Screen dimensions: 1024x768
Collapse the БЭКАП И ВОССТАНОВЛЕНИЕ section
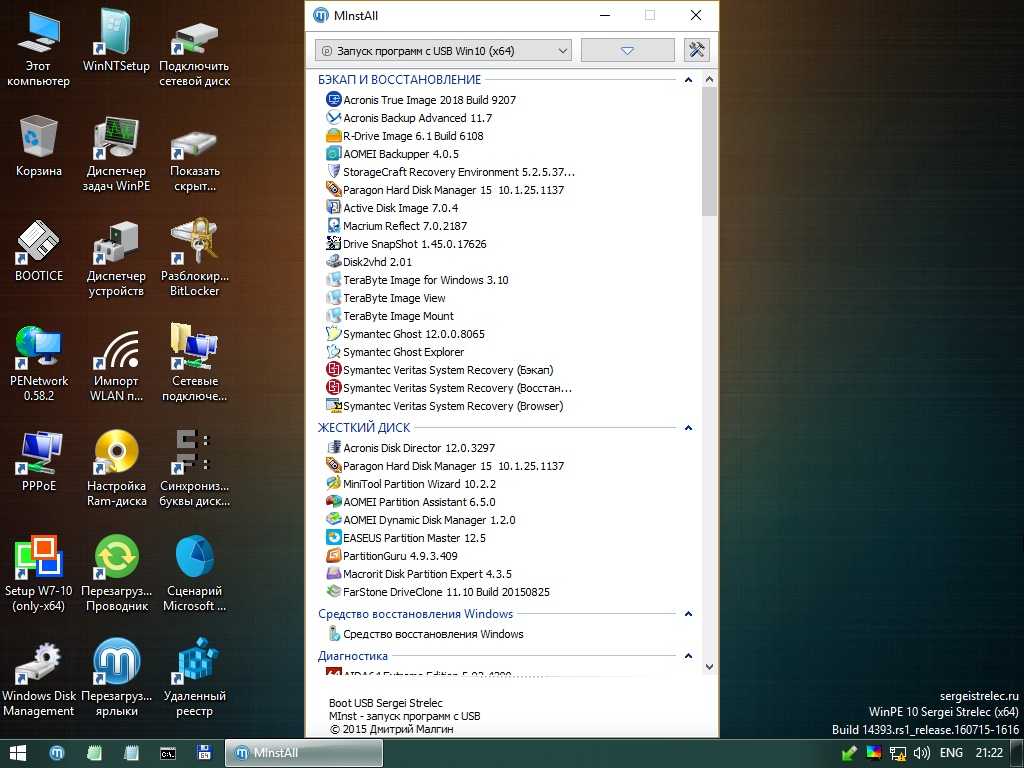(x=688, y=80)
